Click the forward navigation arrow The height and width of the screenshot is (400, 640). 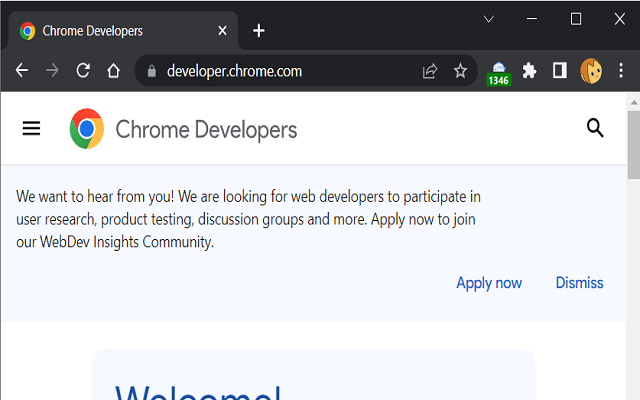(x=52, y=71)
